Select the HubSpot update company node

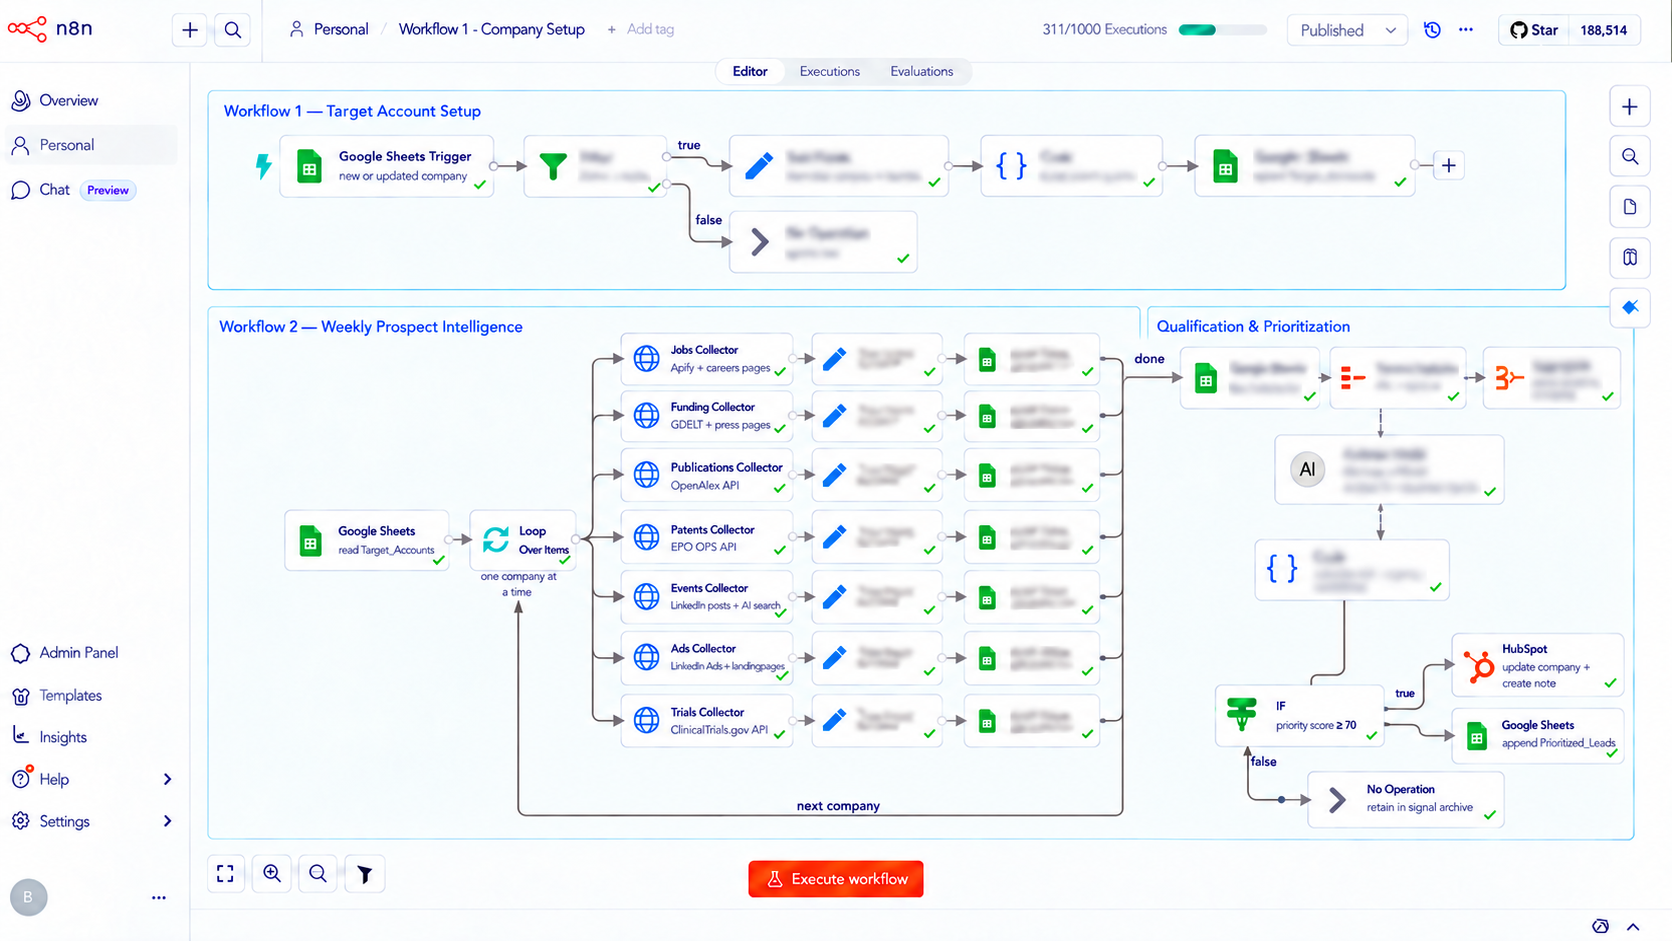[1538, 665]
